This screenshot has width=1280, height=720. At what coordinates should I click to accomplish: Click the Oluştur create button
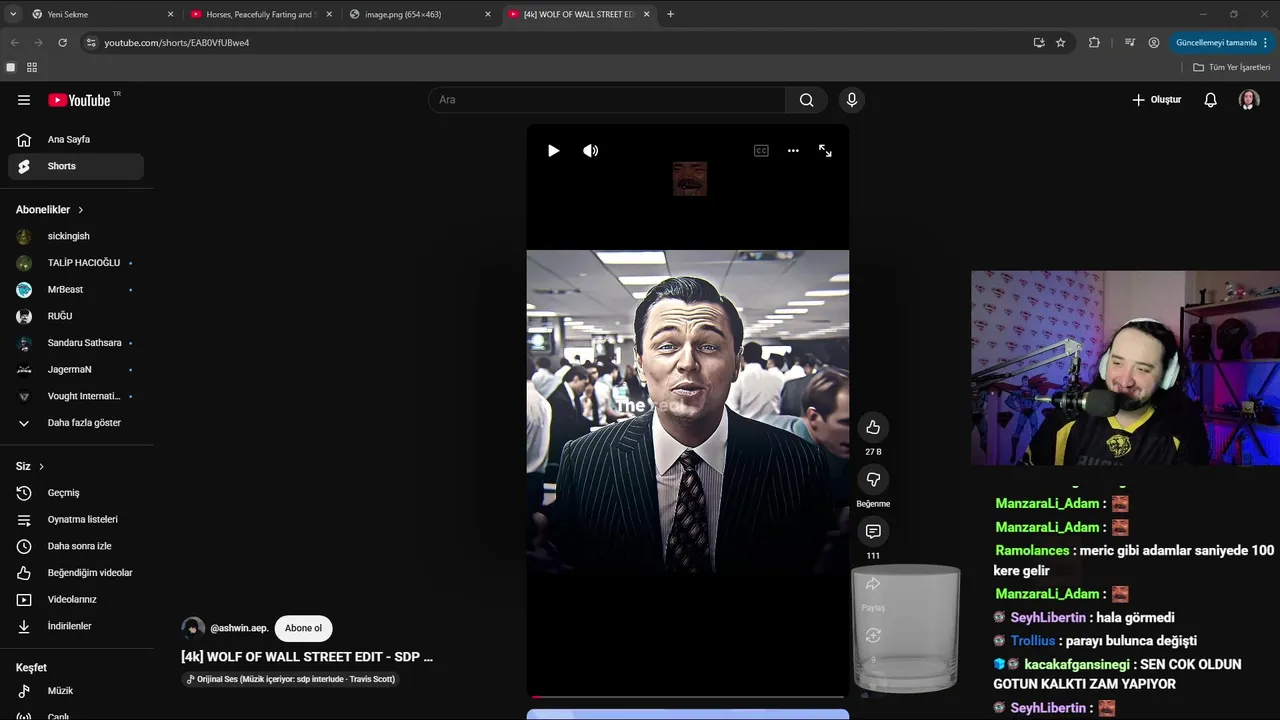pyautogui.click(x=1157, y=100)
